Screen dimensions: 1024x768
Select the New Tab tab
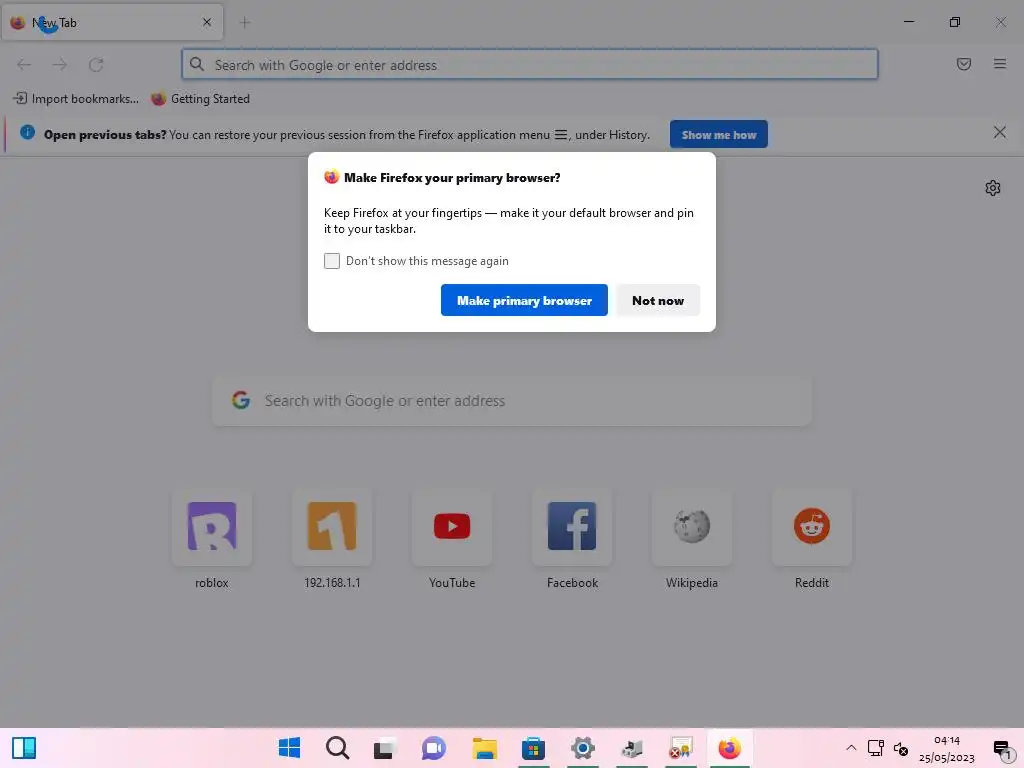click(x=112, y=22)
